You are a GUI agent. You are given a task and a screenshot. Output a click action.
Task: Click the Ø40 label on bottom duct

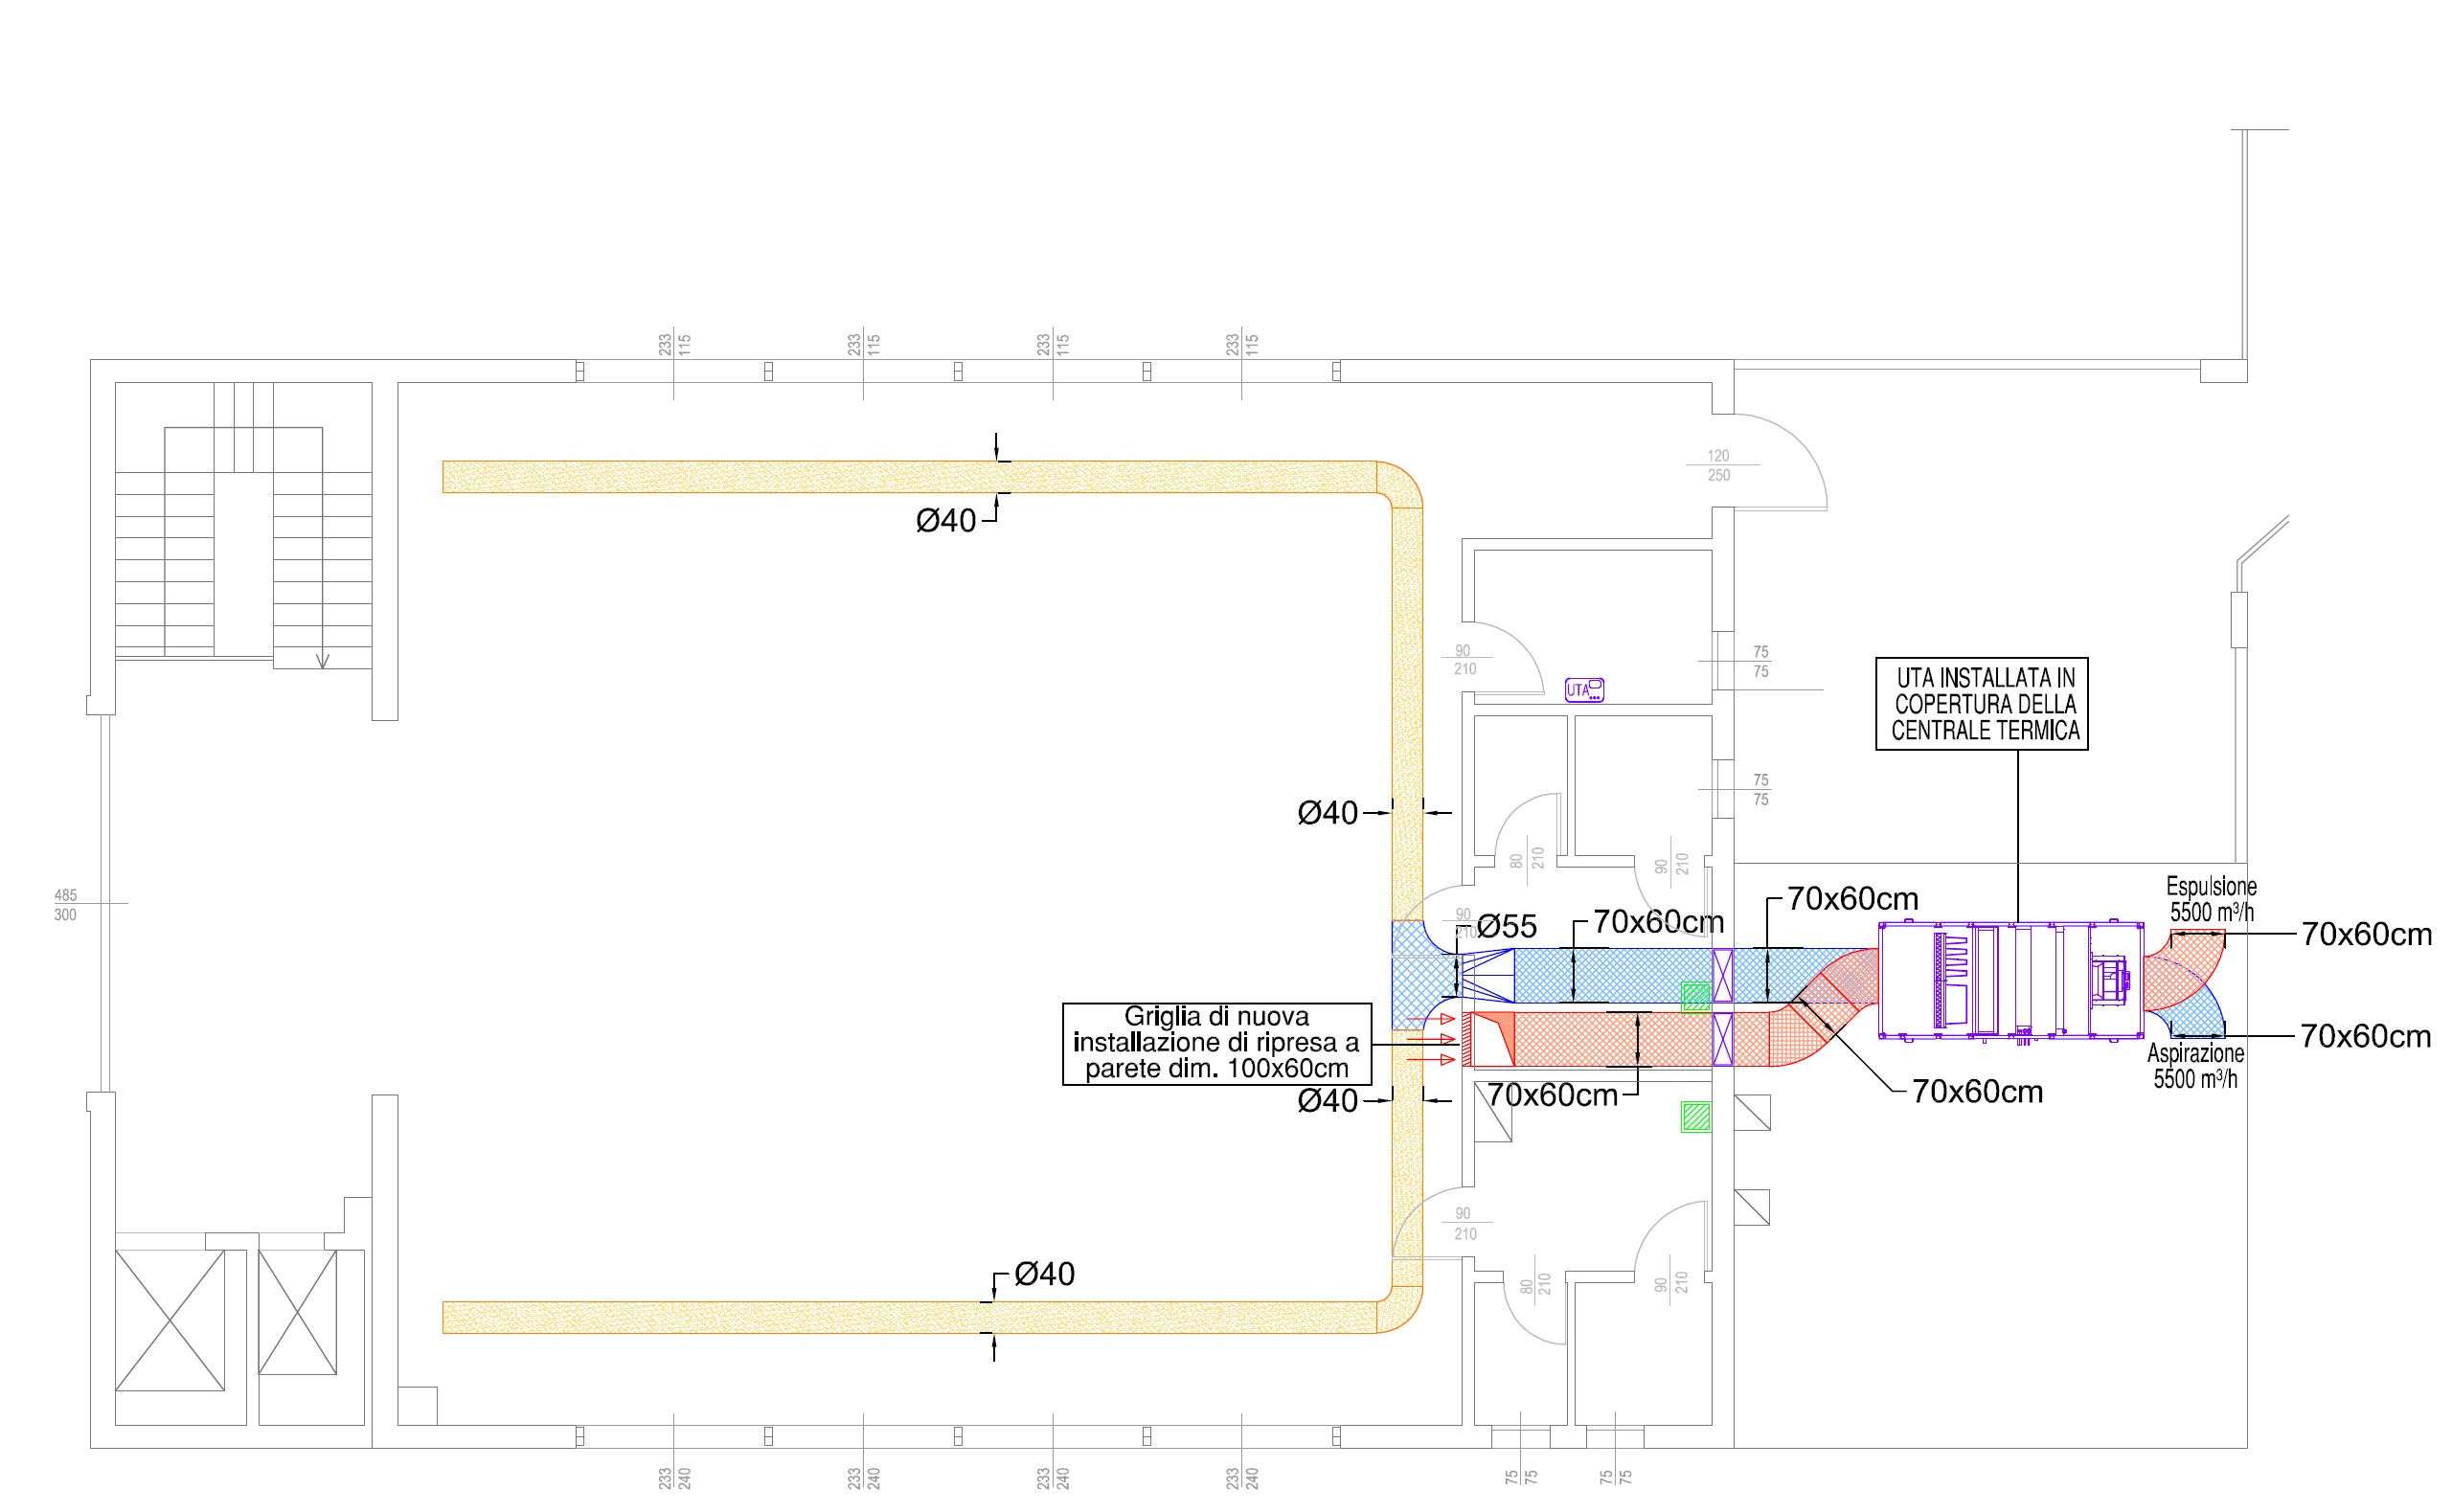pyautogui.click(x=1044, y=1274)
